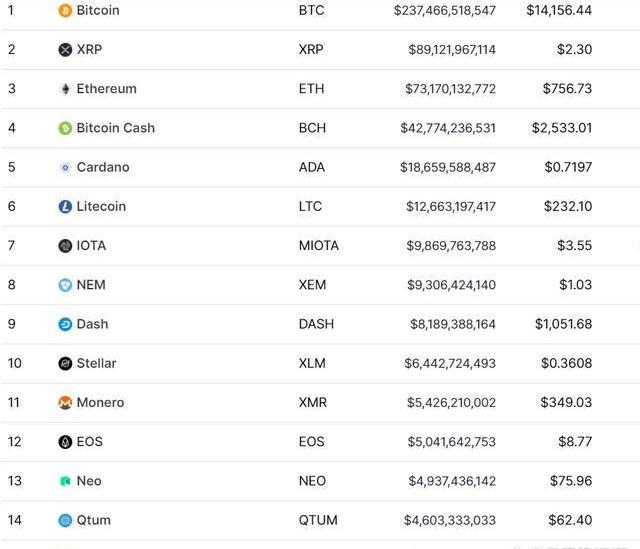Select the Ethereum price $756.73
This screenshot has width=640, height=549.
(x=567, y=89)
